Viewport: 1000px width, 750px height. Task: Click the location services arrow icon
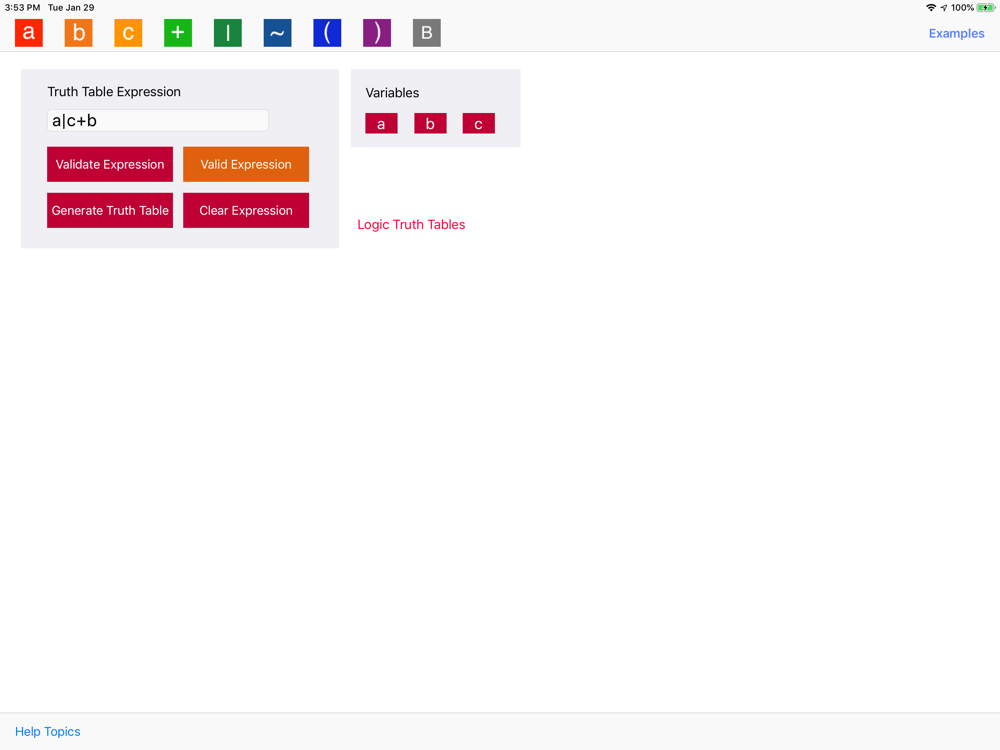[944, 8]
